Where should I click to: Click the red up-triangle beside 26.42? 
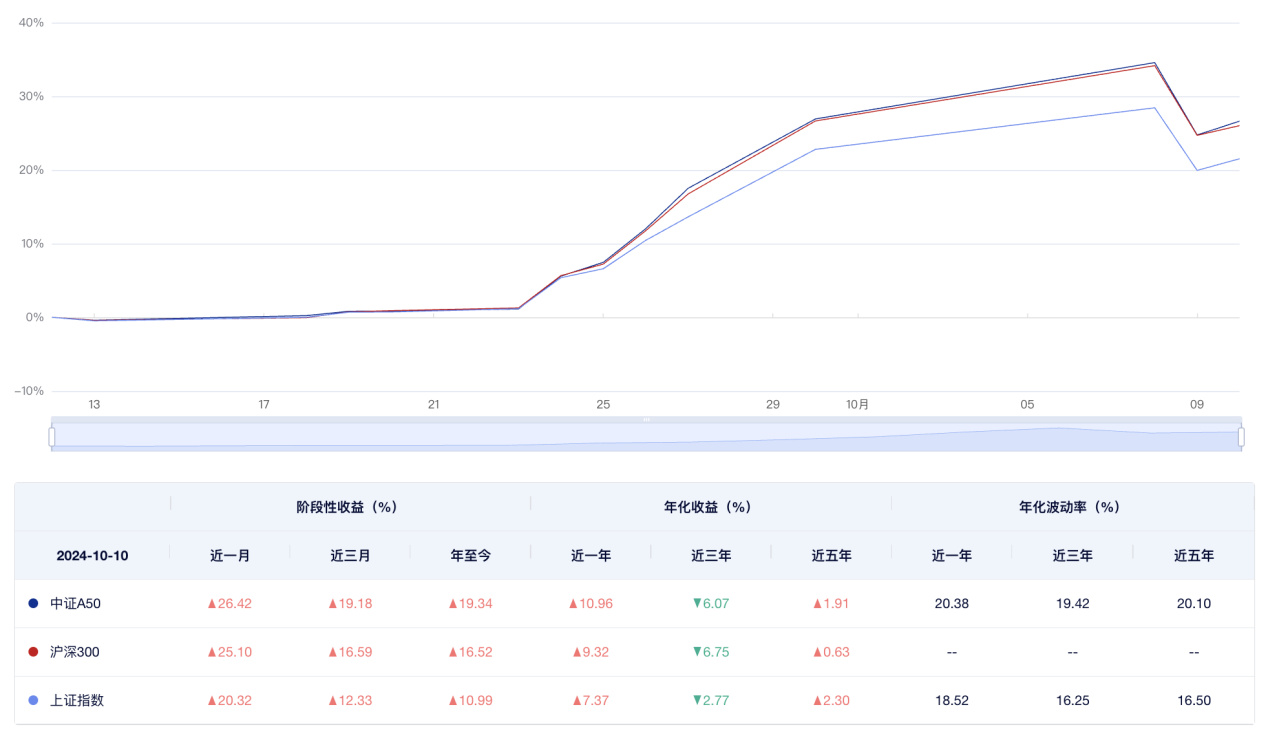coord(213,604)
